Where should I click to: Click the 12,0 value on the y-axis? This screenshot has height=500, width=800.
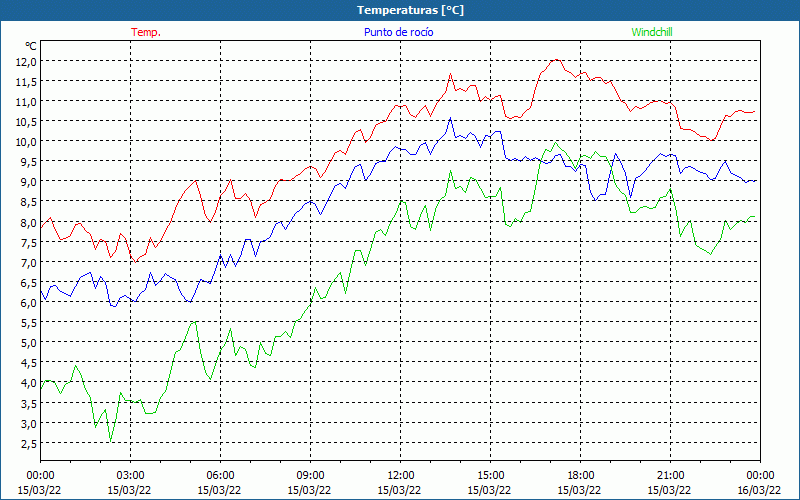pos(27,62)
